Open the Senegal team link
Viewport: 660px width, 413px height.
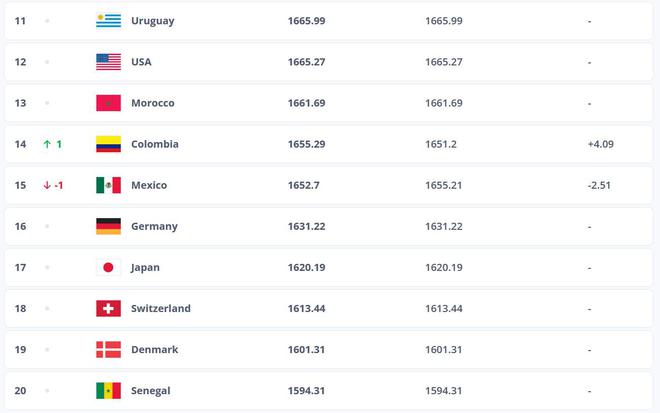[x=151, y=391]
